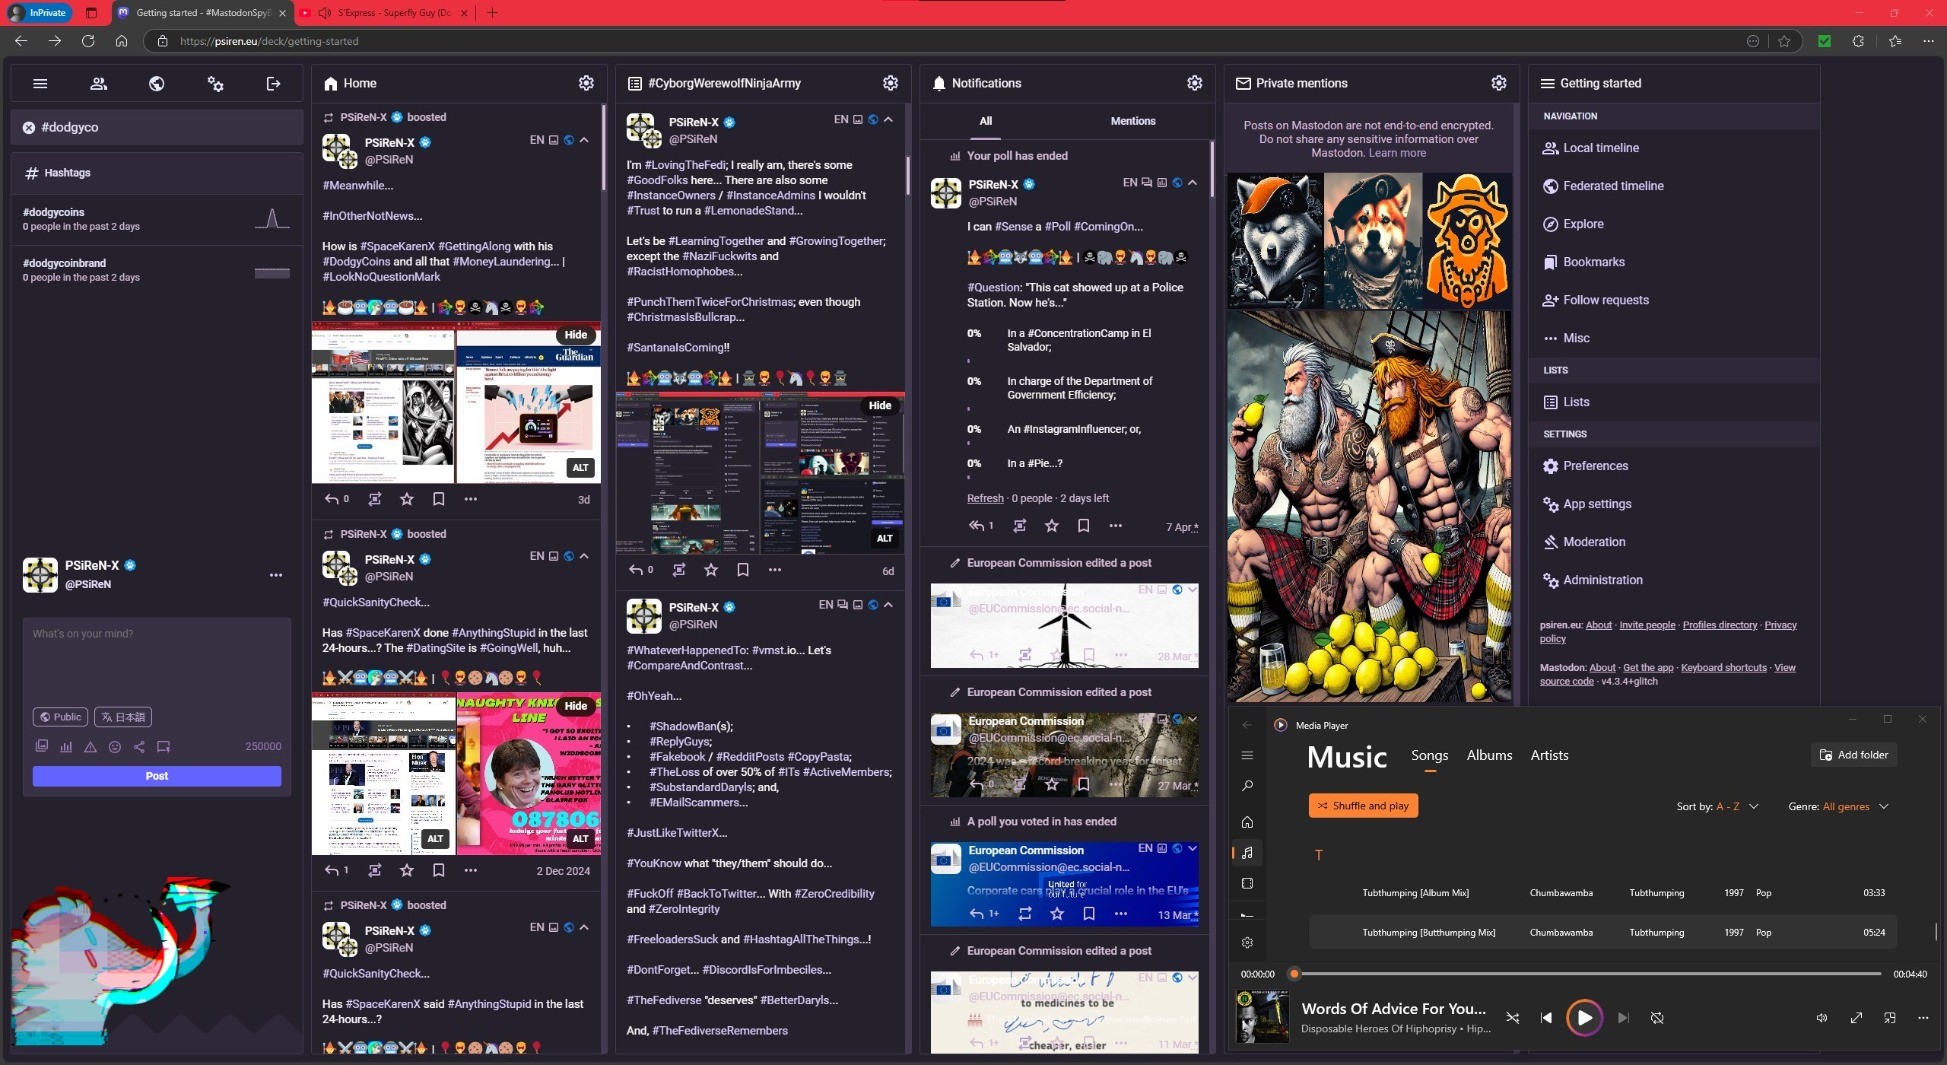Collapse the first Home post starting #Meanwhile
Image resolution: width=1947 pixels, height=1065 pixels.
[584, 140]
